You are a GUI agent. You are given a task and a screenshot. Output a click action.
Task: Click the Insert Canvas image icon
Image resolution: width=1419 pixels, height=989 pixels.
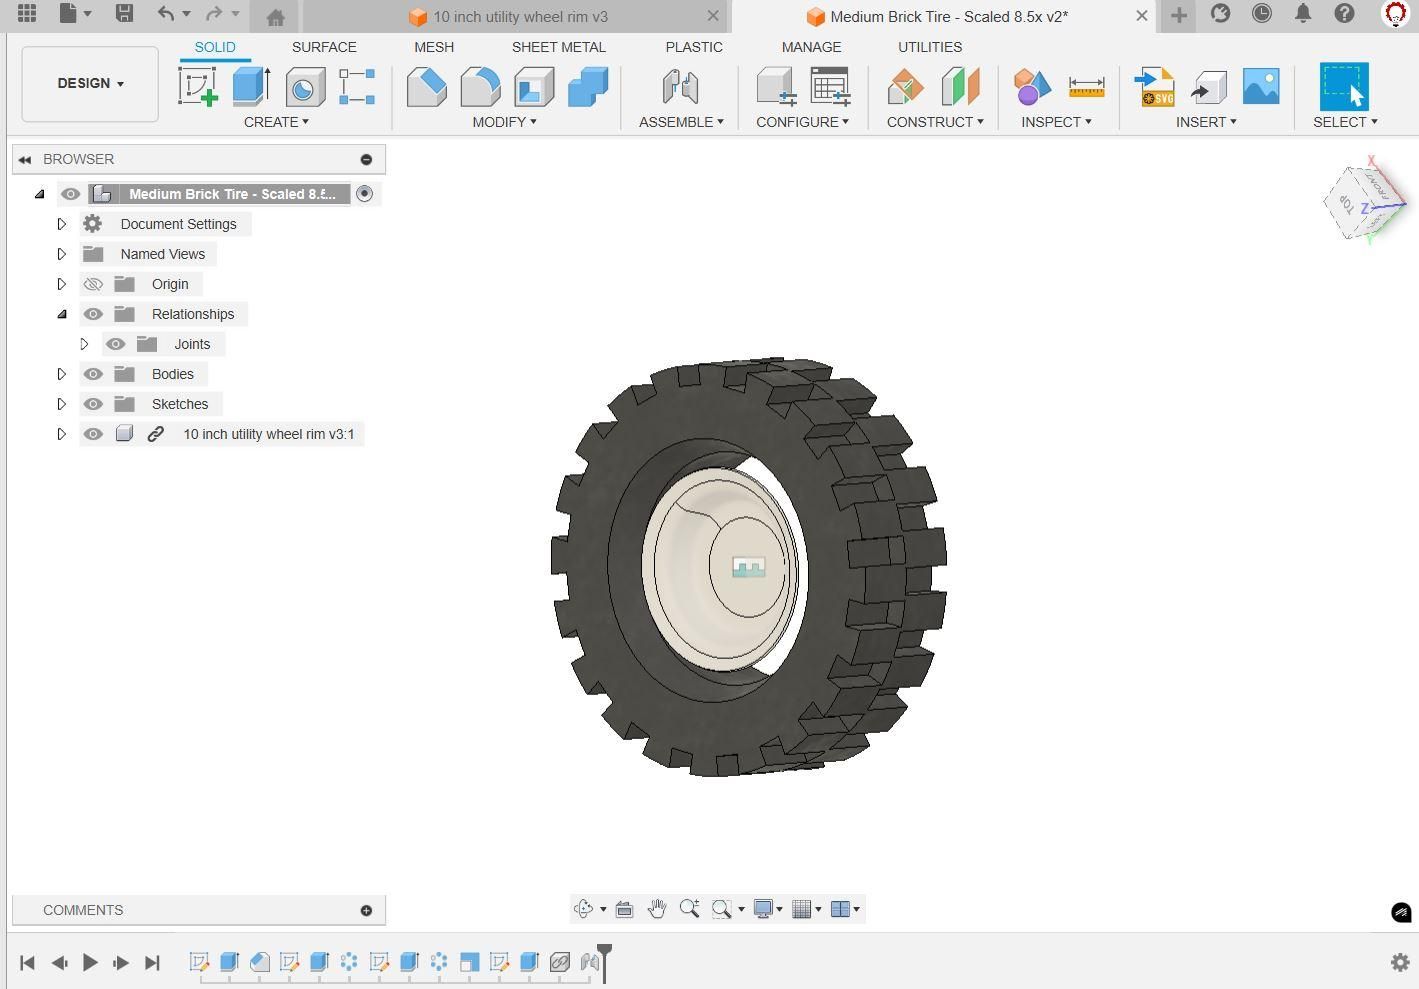click(1261, 86)
